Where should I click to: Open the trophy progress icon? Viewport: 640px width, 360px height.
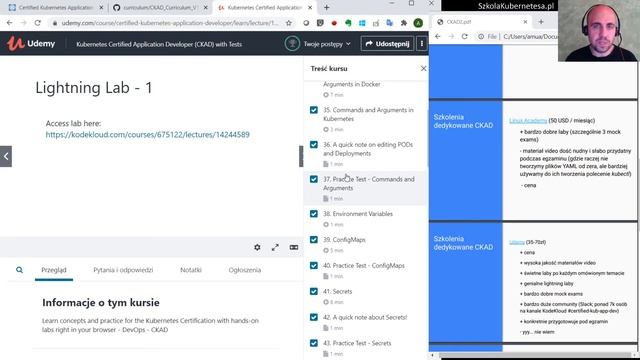(x=292, y=43)
